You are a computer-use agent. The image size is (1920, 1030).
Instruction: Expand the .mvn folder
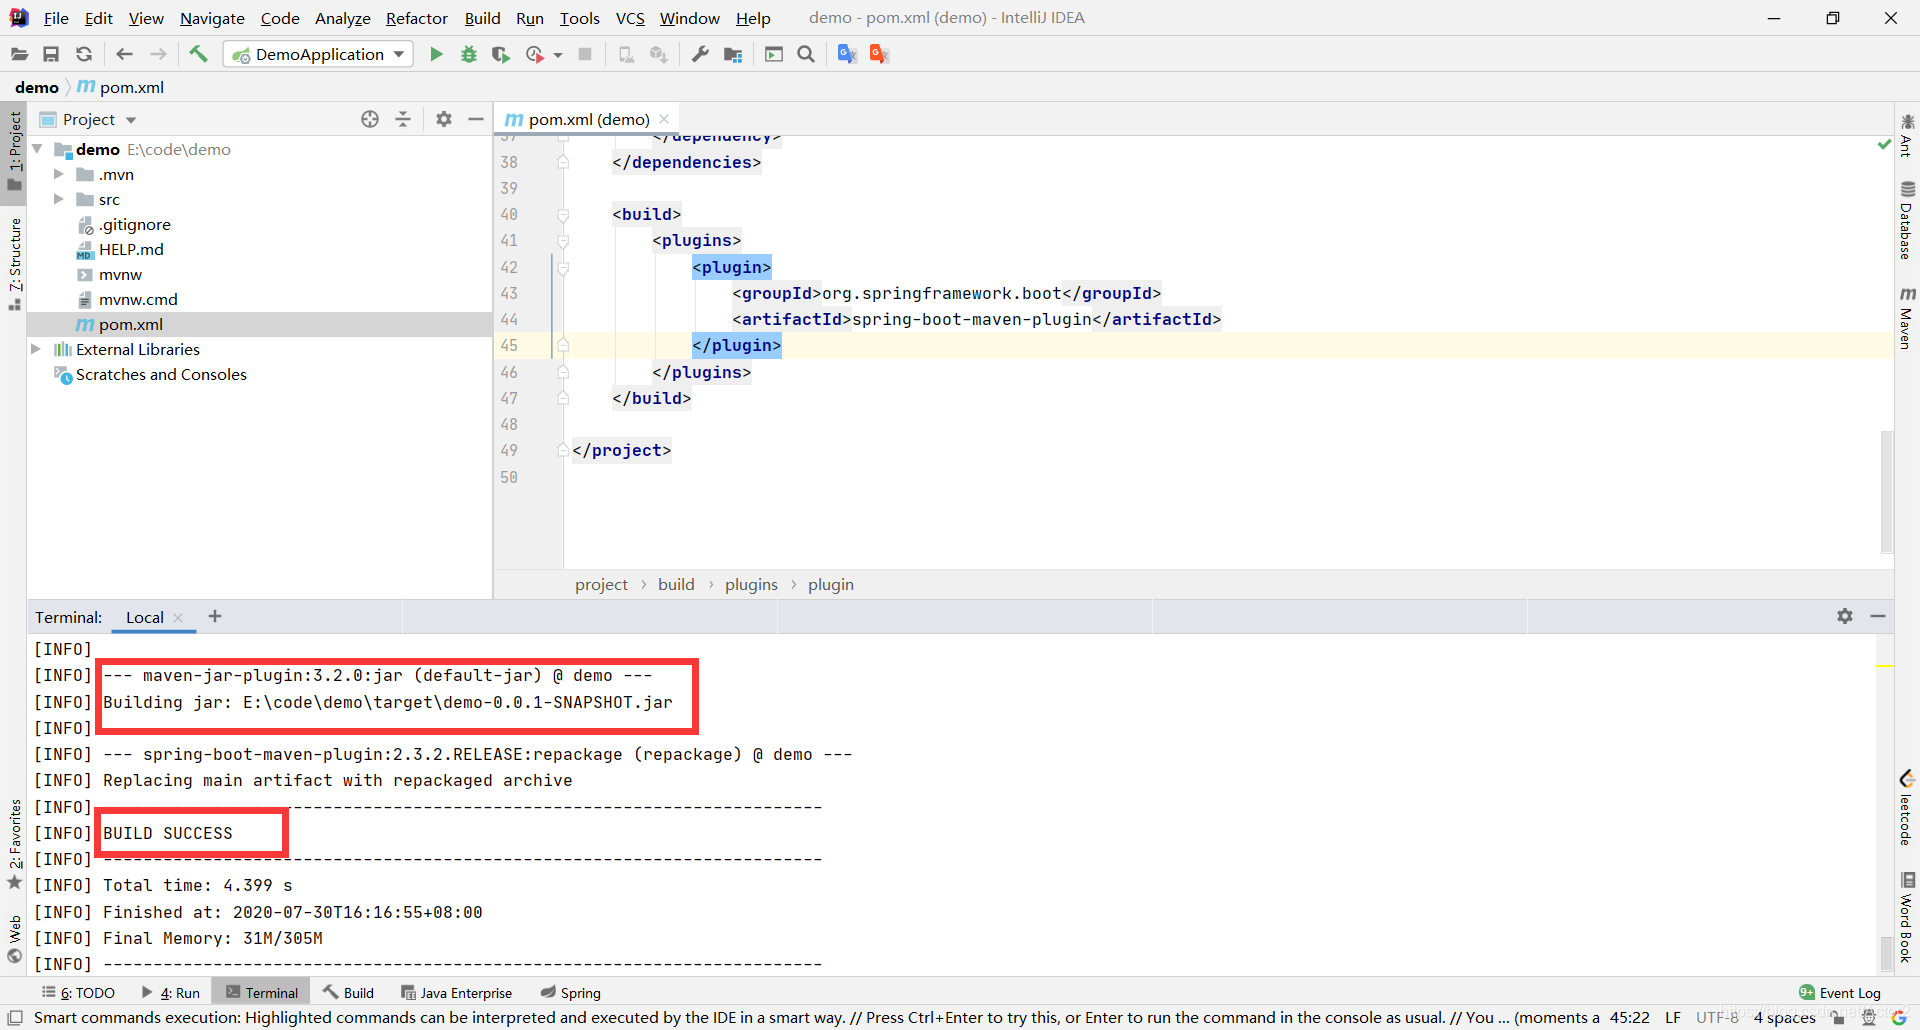coord(59,174)
